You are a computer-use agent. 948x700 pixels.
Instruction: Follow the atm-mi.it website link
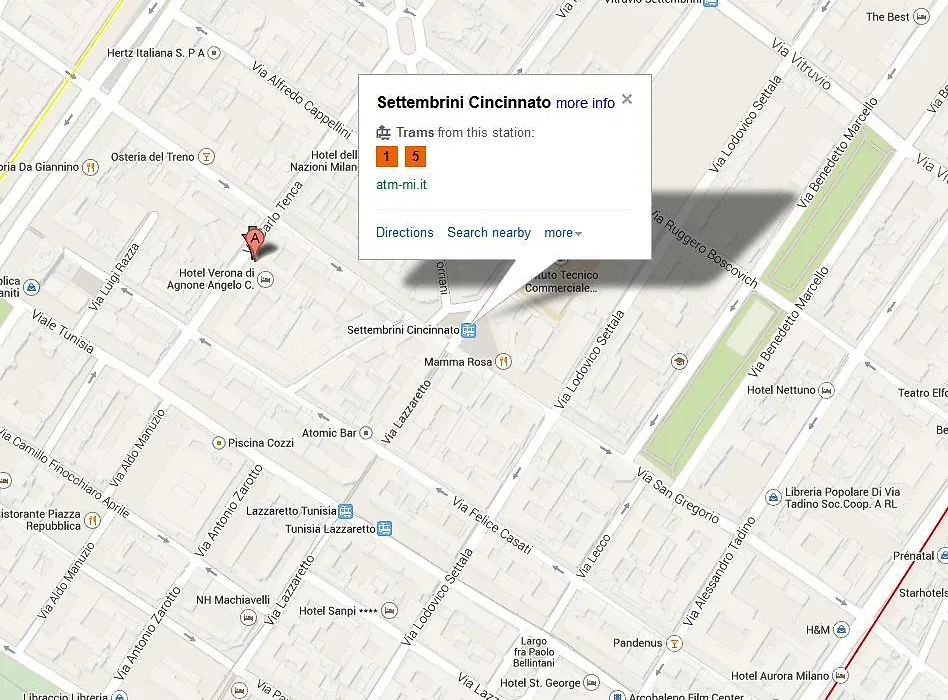click(x=401, y=184)
